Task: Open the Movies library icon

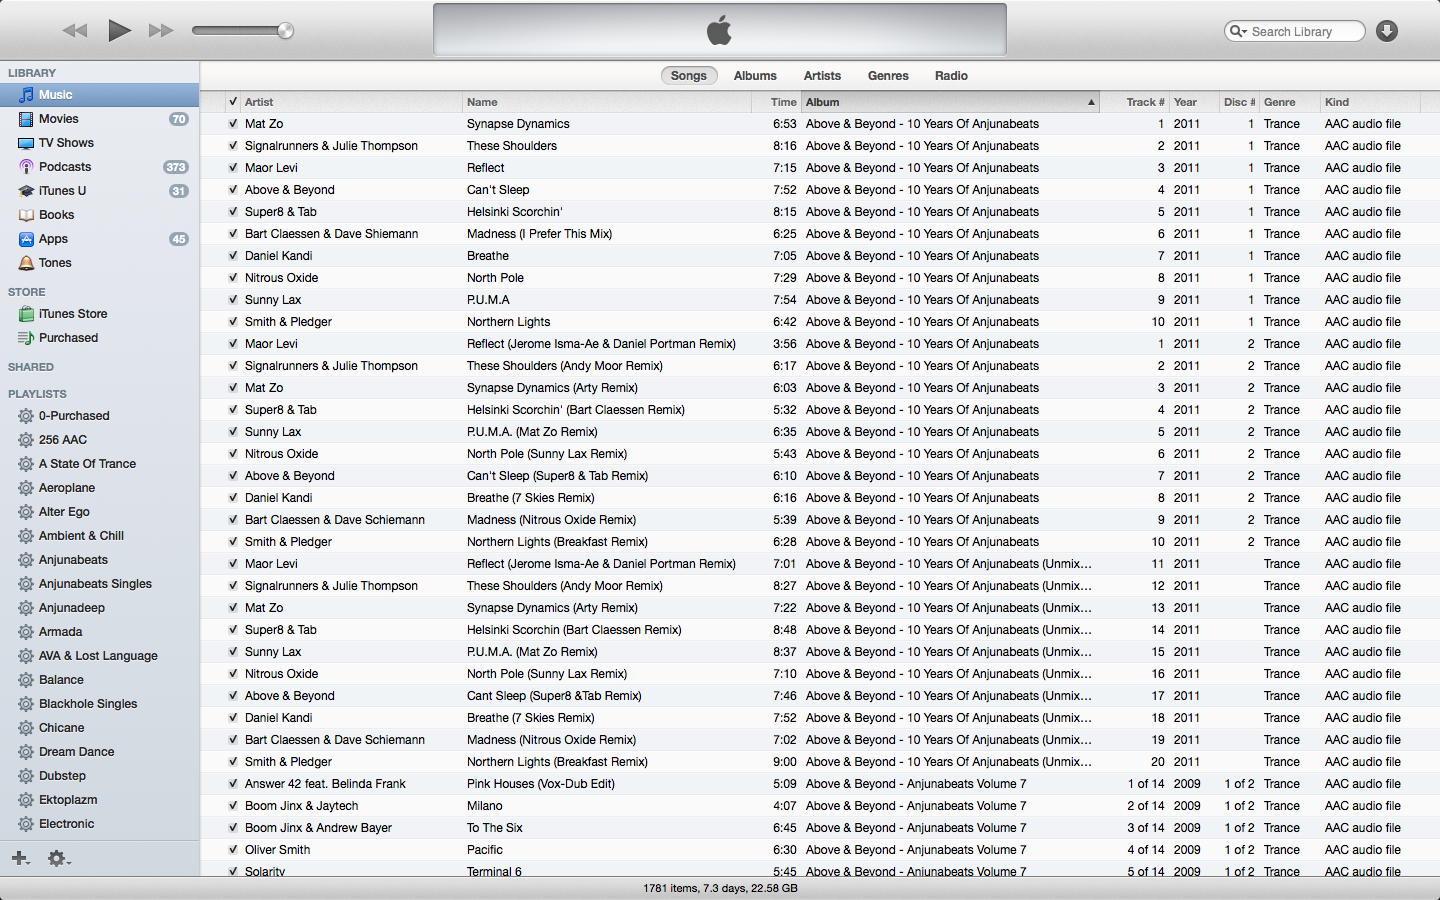Action: (x=26, y=119)
